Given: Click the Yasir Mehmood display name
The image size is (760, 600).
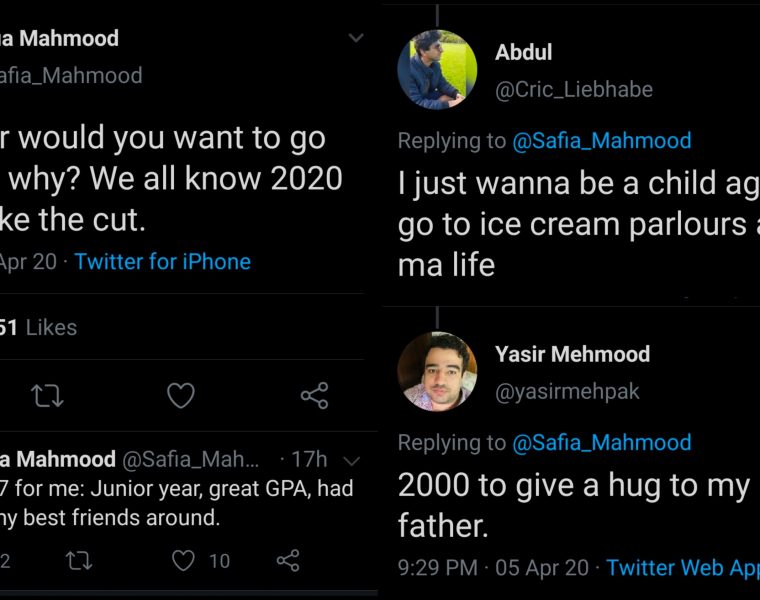Looking at the screenshot, I should [572, 354].
